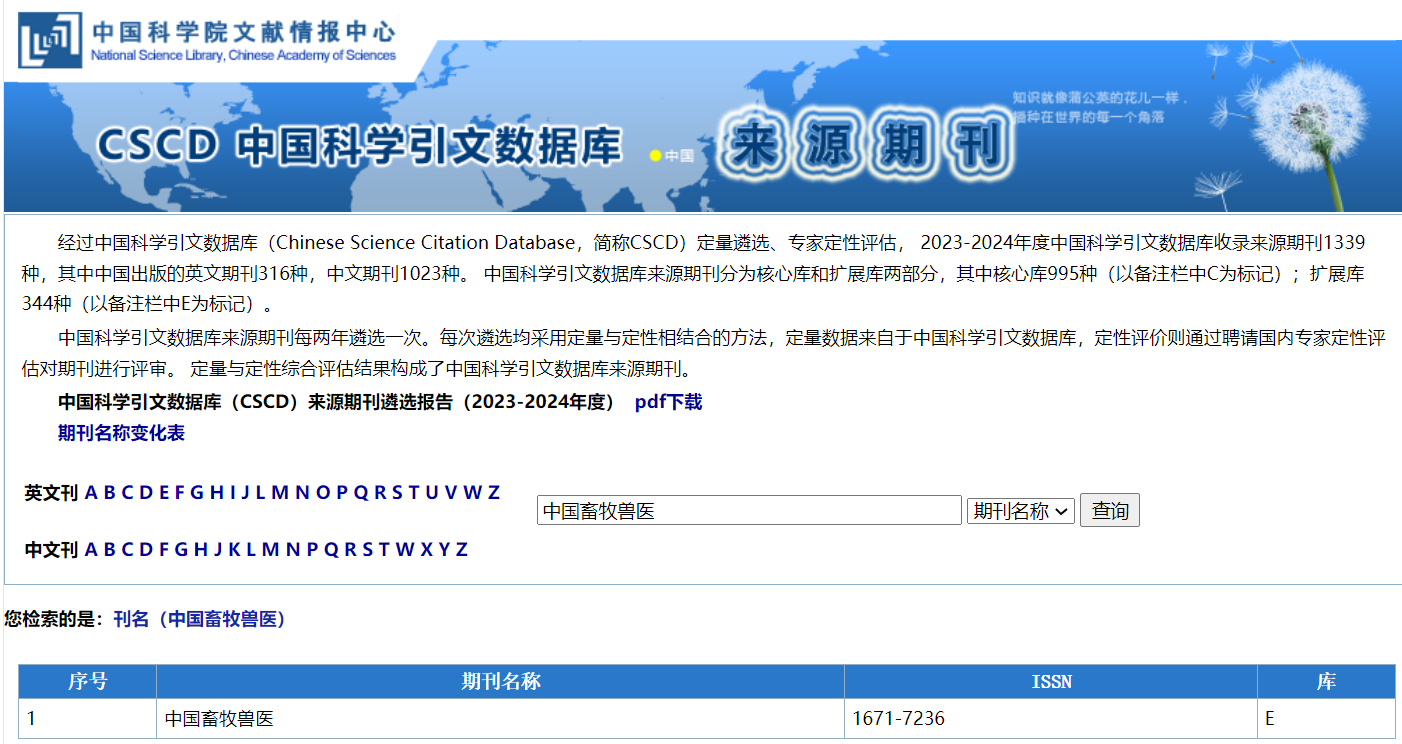Select letter O in the 英文刊 row
Screen dimensions: 1402x744
(x=323, y=493)
